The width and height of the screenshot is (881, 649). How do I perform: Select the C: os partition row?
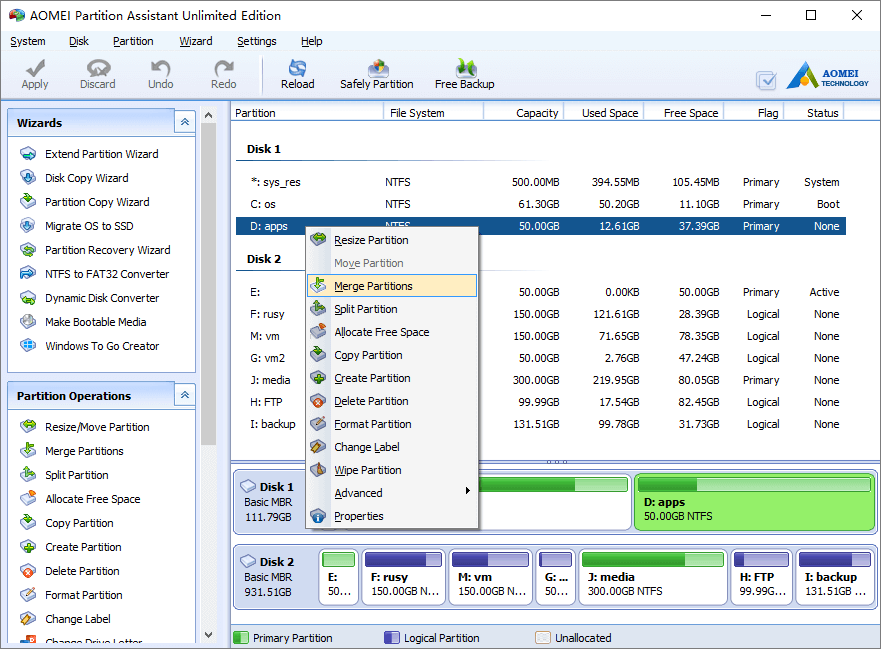[541, 204]
